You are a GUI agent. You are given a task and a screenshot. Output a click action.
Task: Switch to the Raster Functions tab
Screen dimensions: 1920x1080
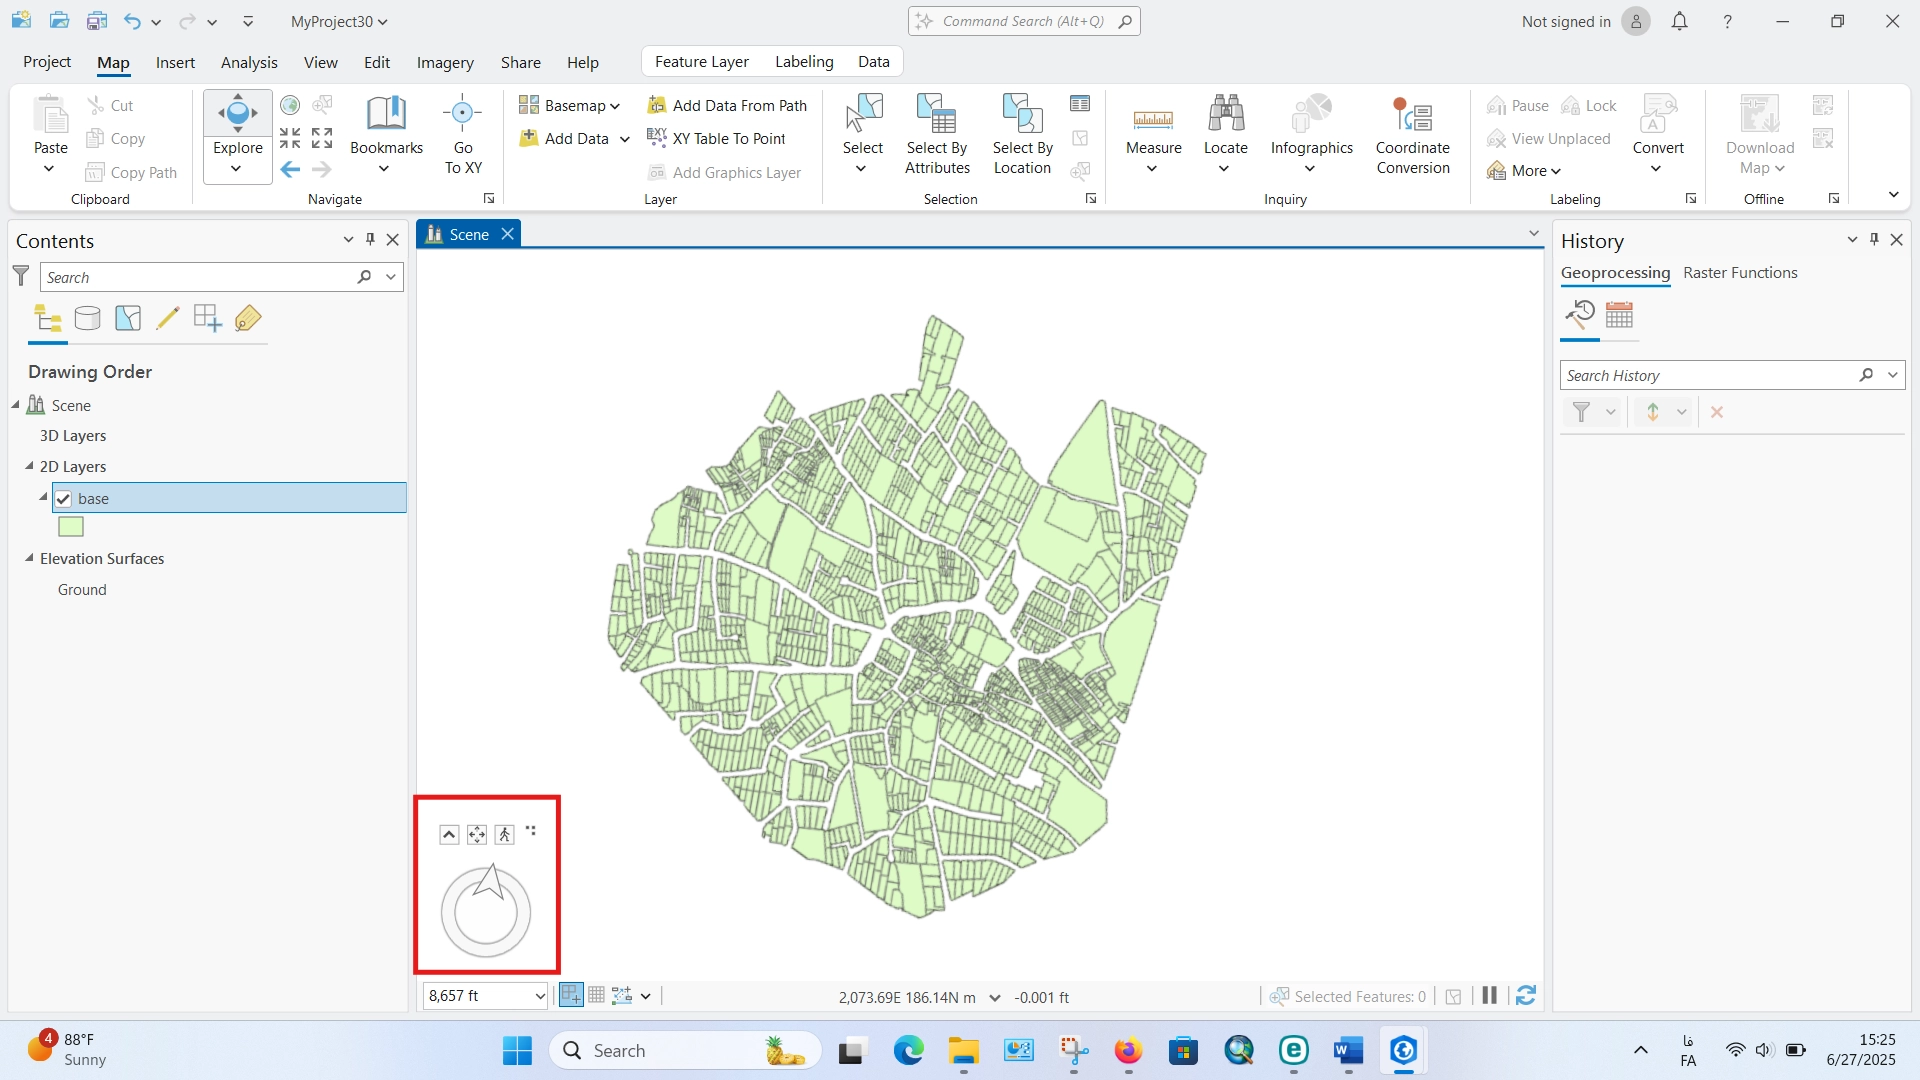1740,273
